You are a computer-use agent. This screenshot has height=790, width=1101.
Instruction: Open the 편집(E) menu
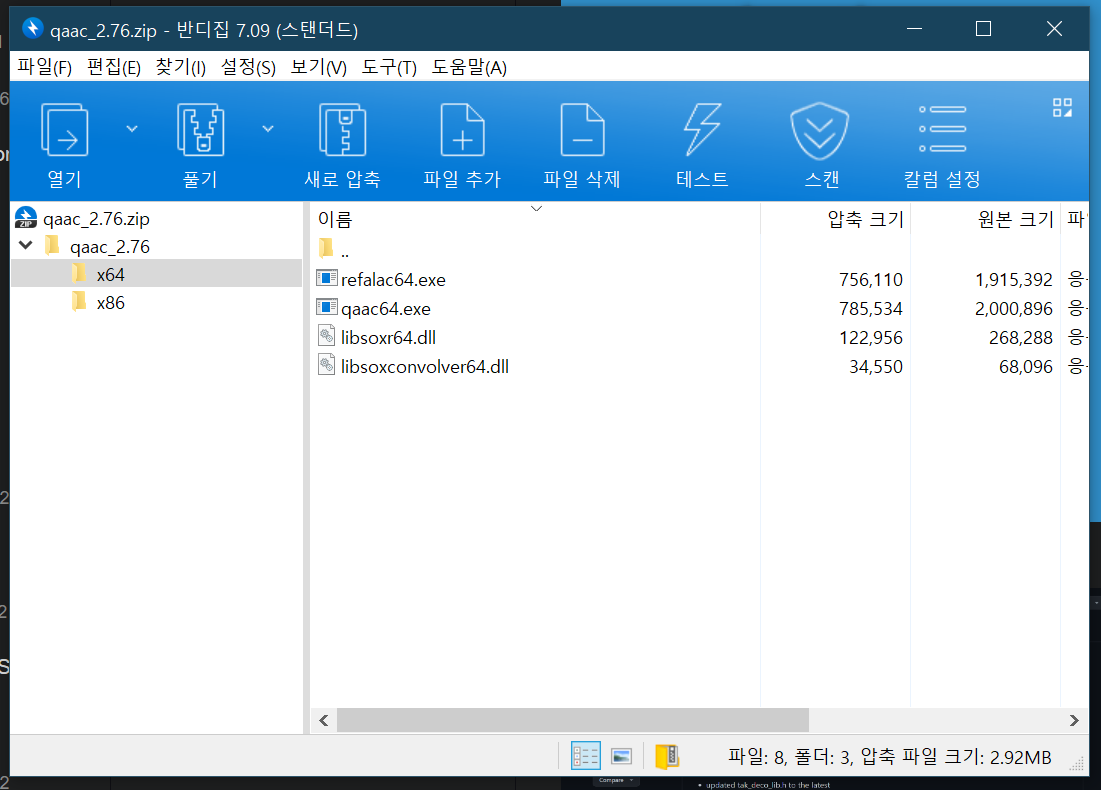click(114, 67)
